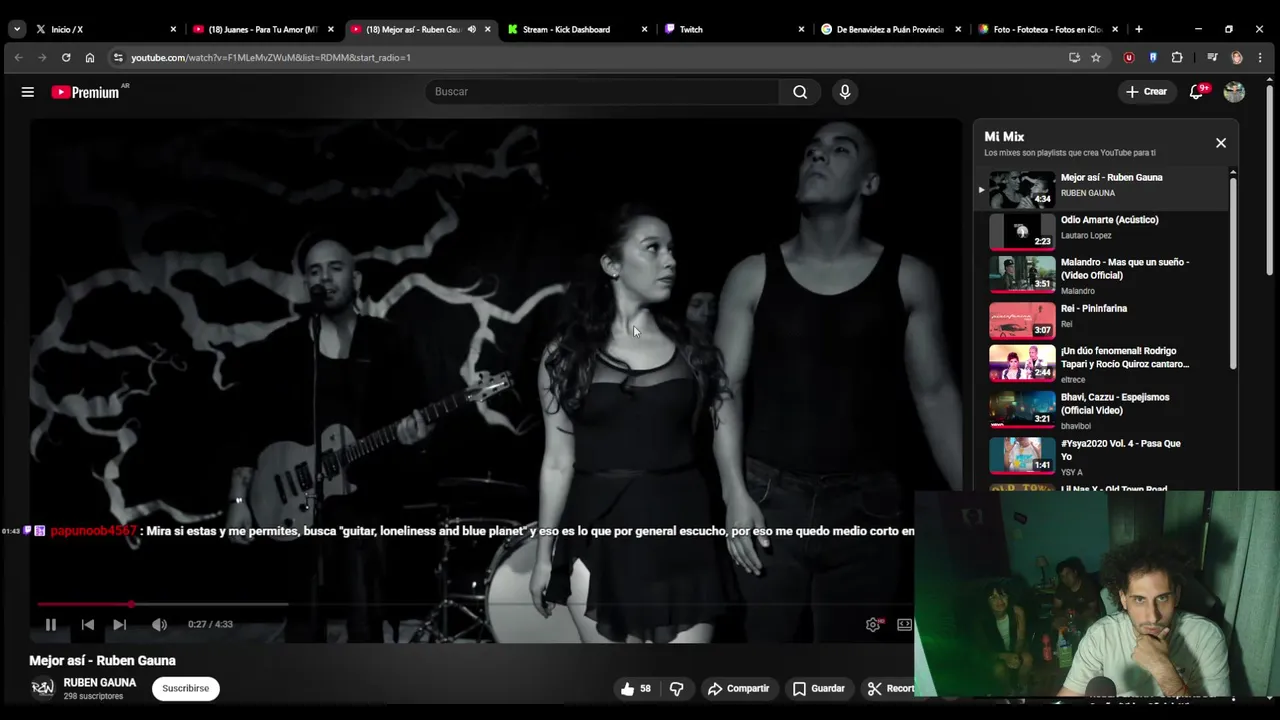Open the Chrome profile avatar
Image resolution: width=1280 pixels, height=720 pixels.
pos(1236,58)
